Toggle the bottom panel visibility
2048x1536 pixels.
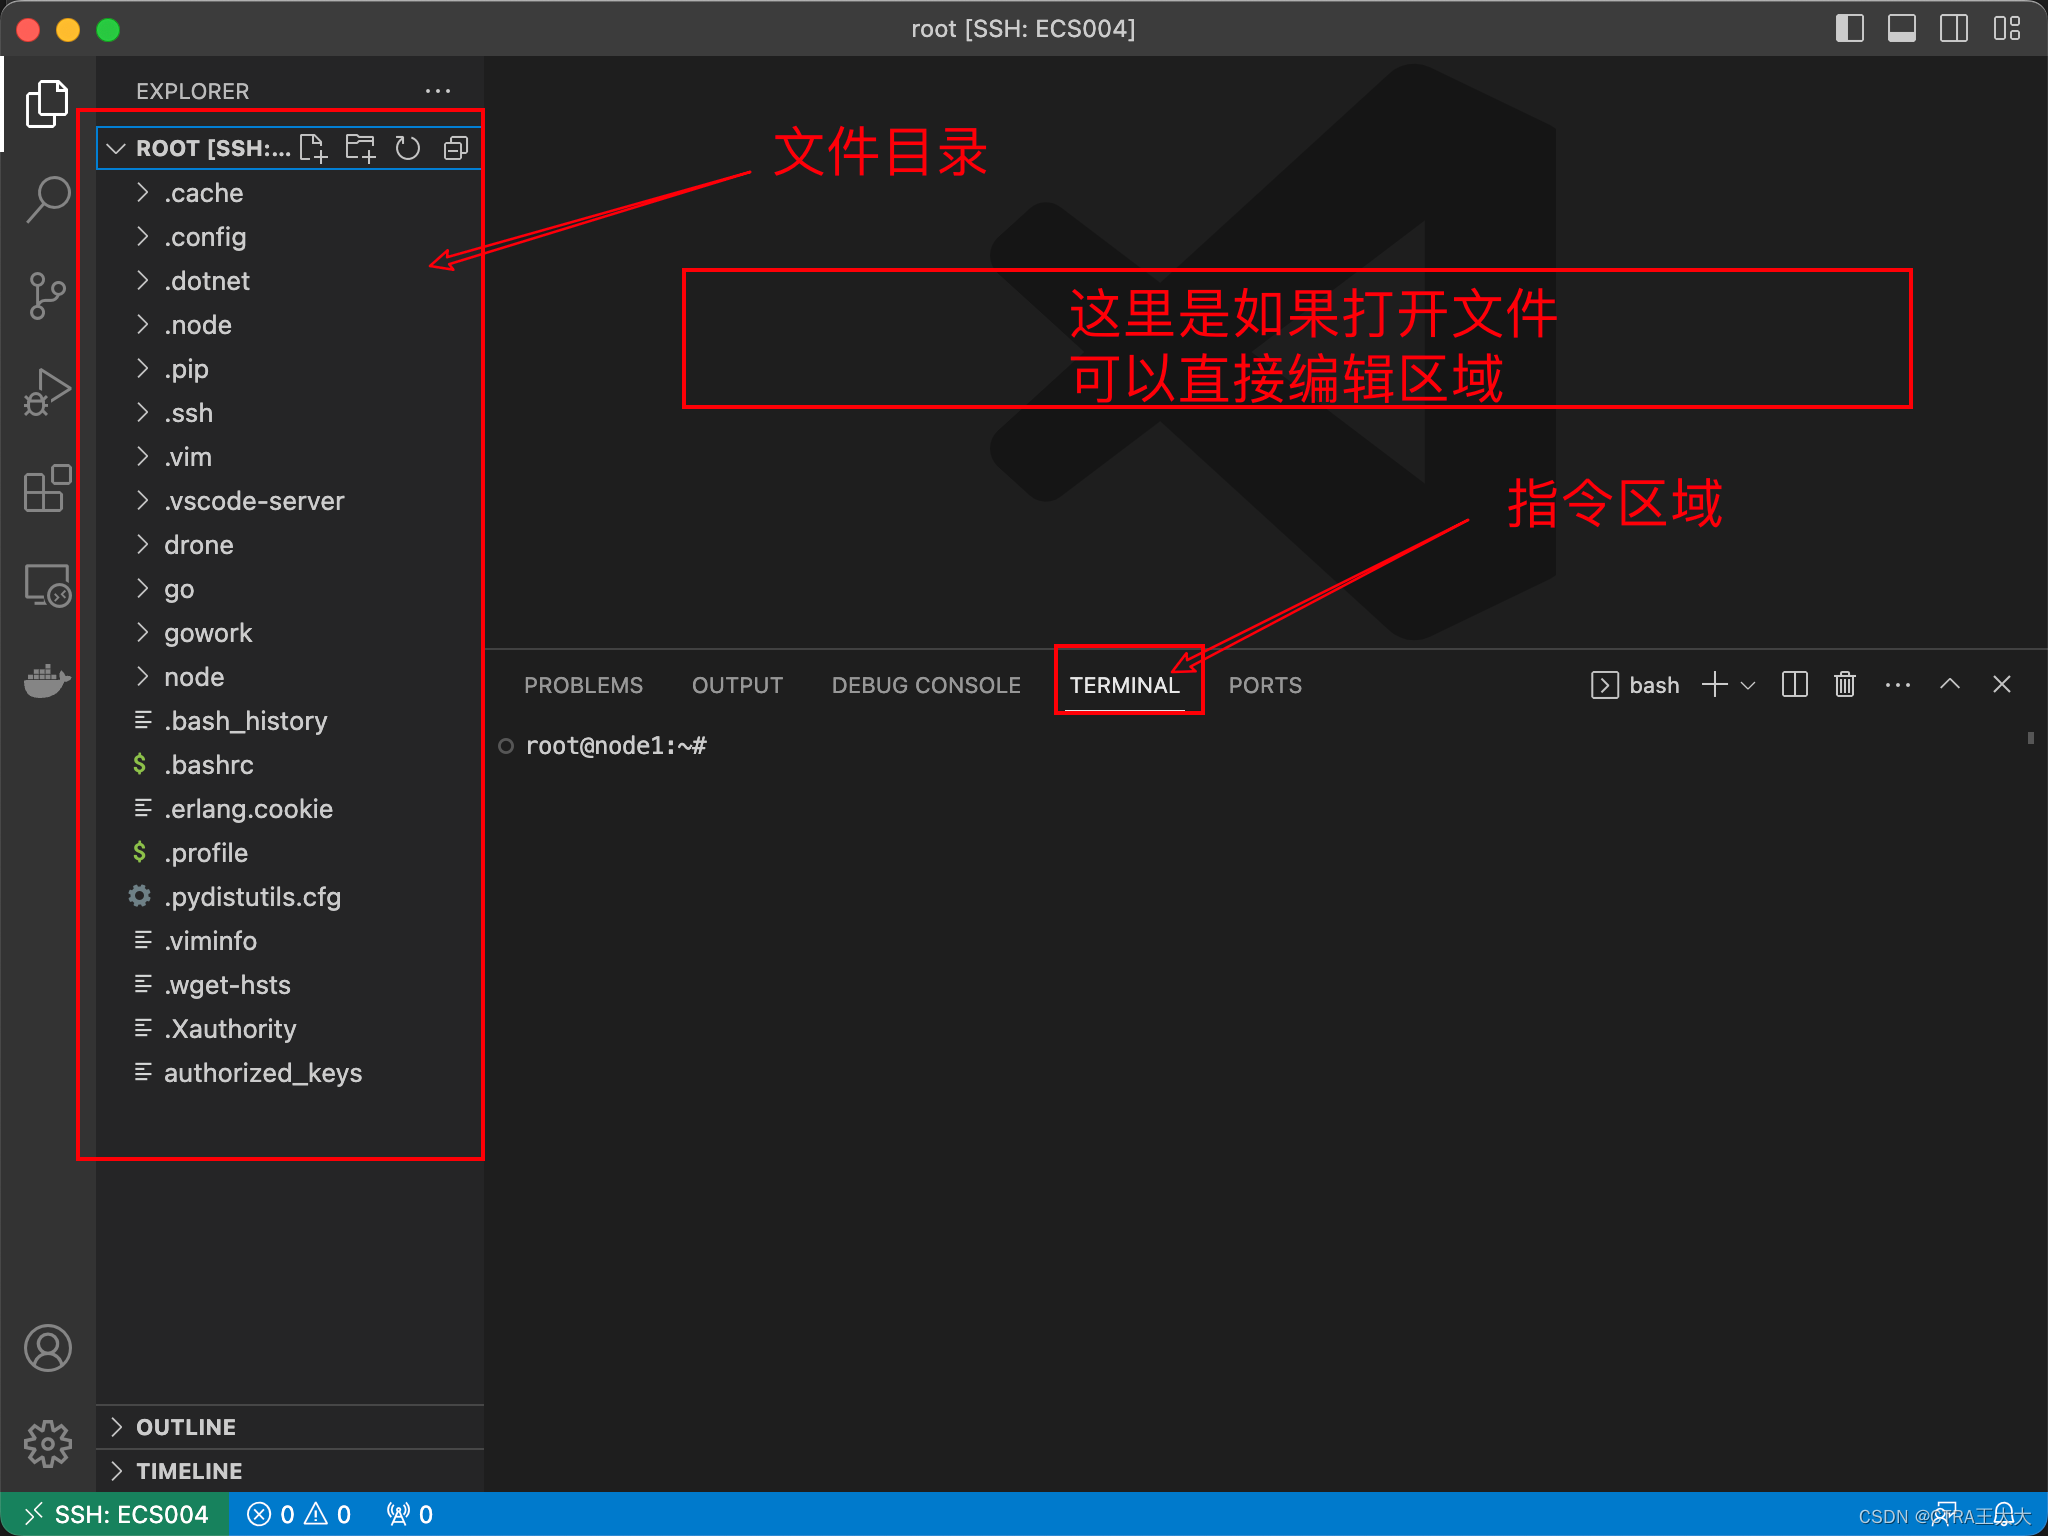(x=1901, y=29)
